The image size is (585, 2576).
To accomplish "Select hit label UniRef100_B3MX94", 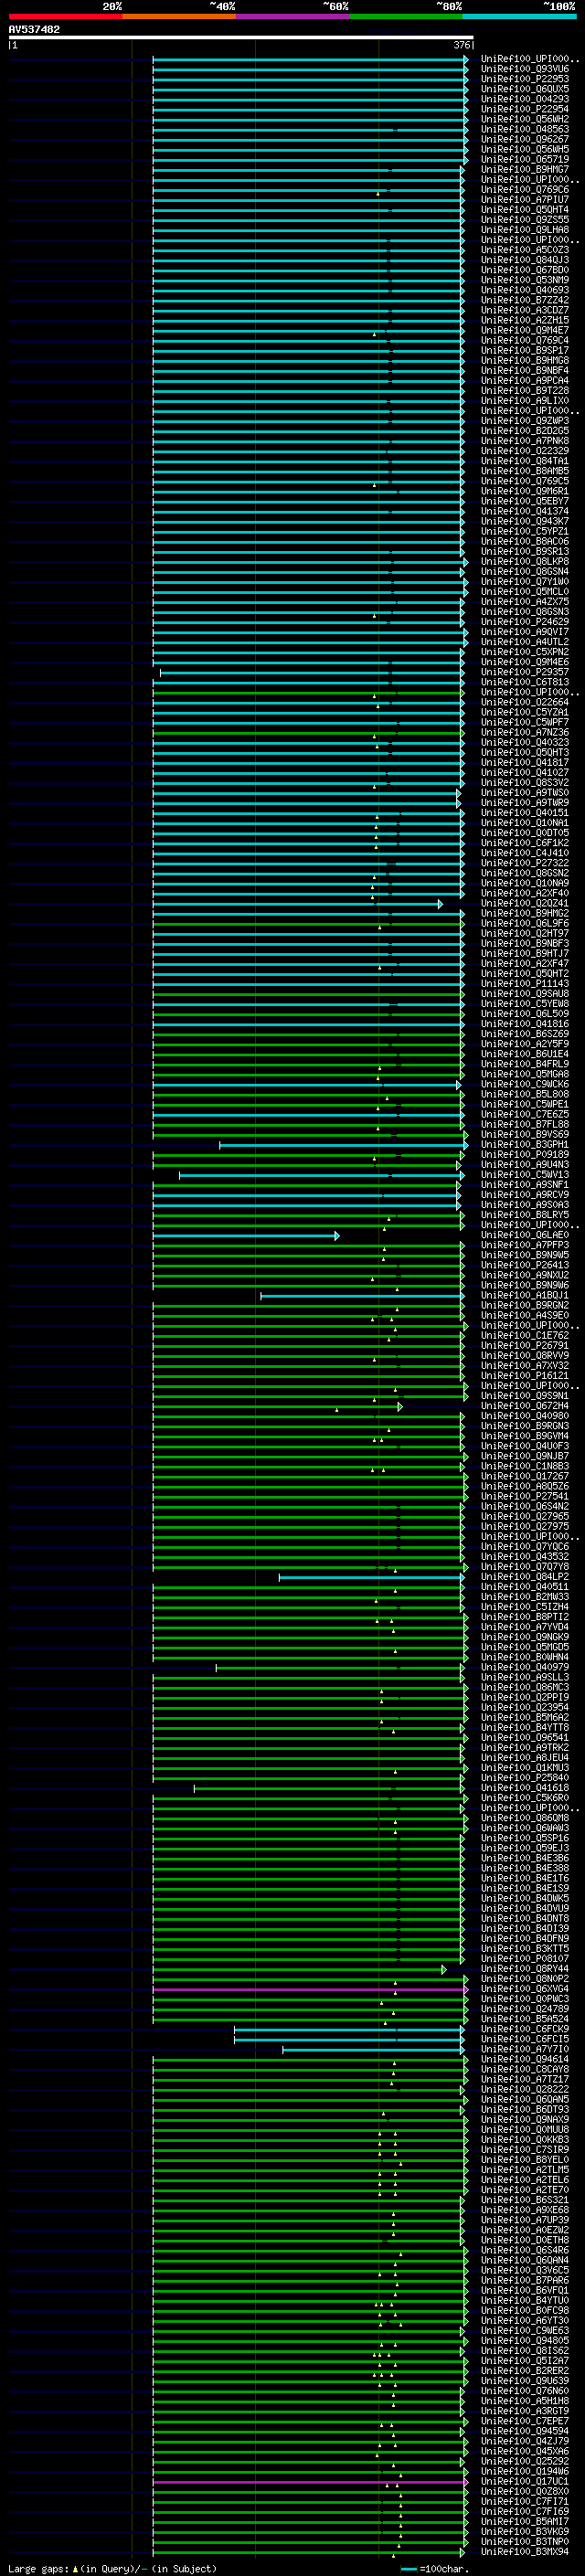I will pyautogui.click(x=525, y=2552).
